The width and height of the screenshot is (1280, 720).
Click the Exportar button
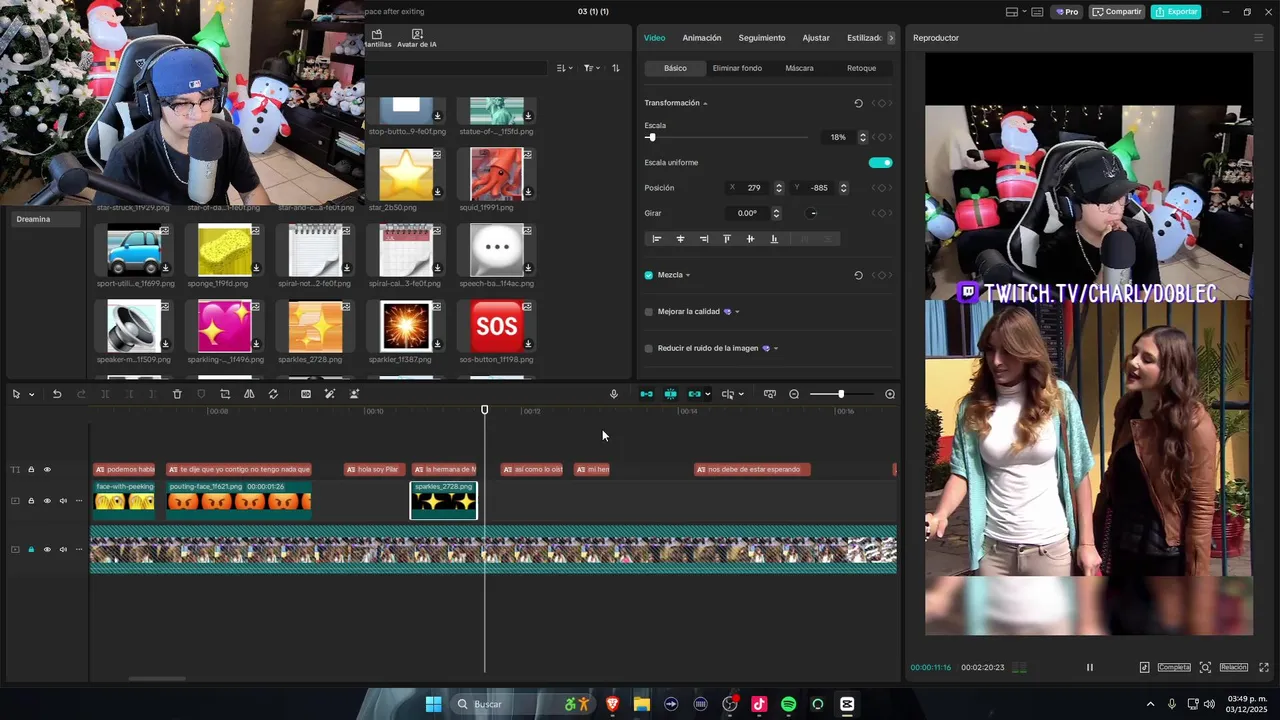coord(1176,12)
